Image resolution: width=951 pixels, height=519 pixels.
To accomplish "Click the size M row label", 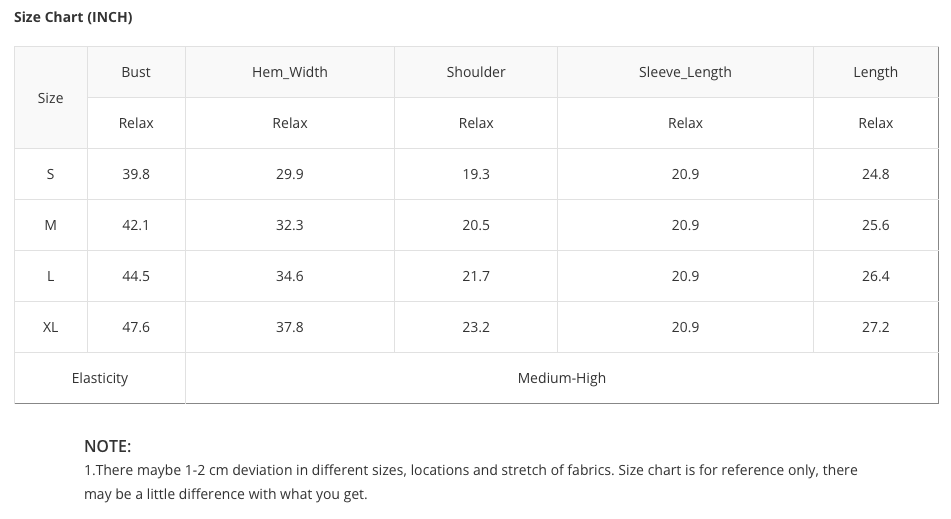I will [x=51, y=225].
